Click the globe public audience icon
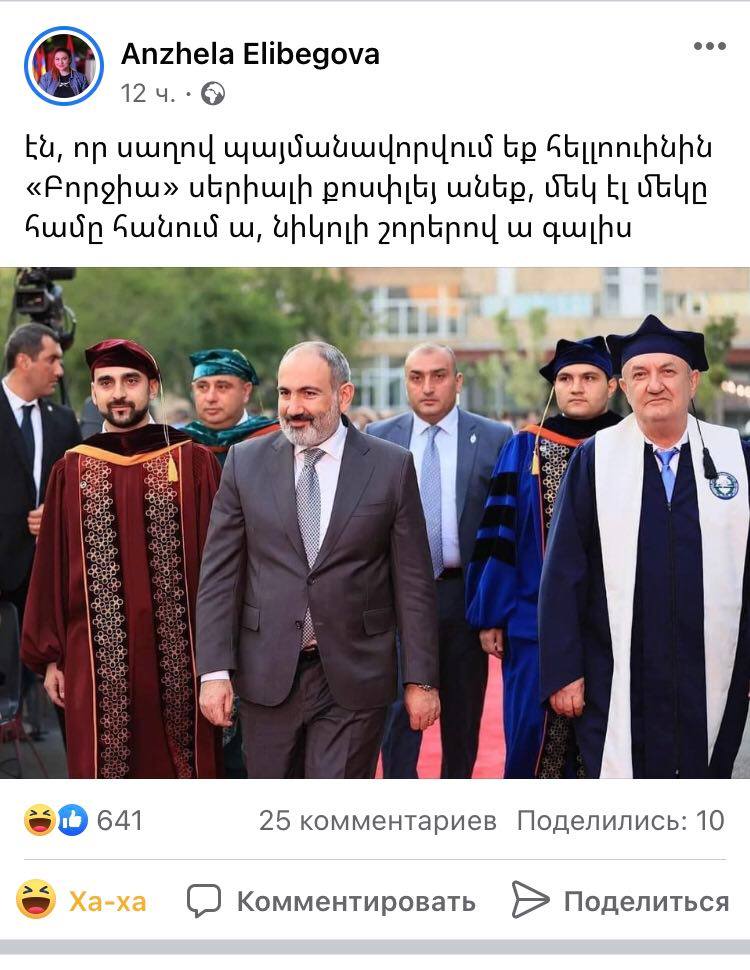This screenshot has width=750, height=970. tap(213, 94)
